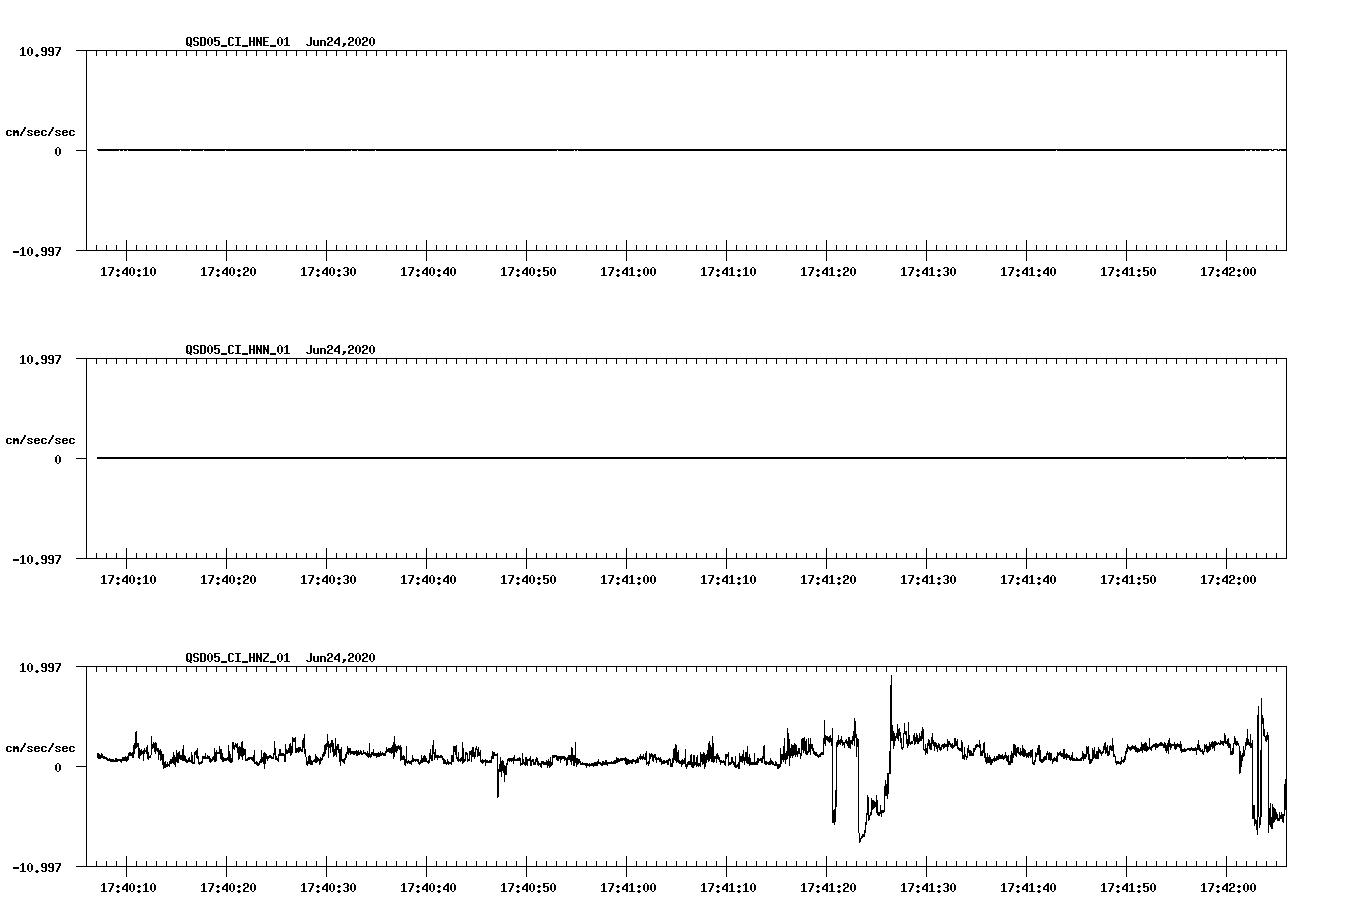The image size is (1358, 924).
Task: Click 17:40:30 time label under HNZ plot
Action: 328,887
